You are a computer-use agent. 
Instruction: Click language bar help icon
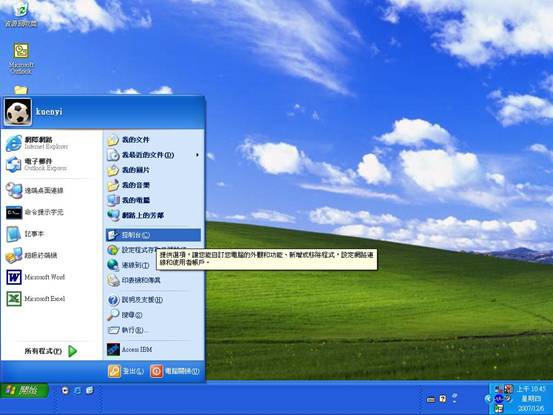442,399
